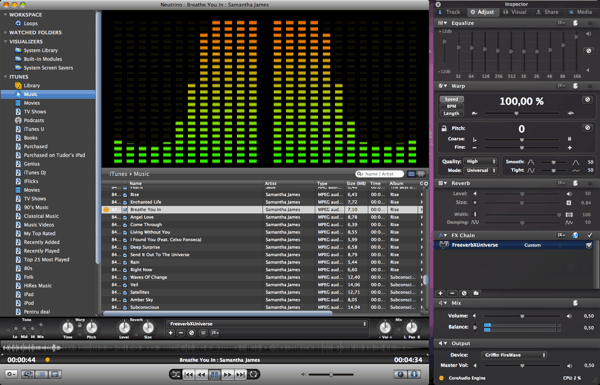600x385 pixels.
Task: Select Length warp mode
Action: pos(452,114)
